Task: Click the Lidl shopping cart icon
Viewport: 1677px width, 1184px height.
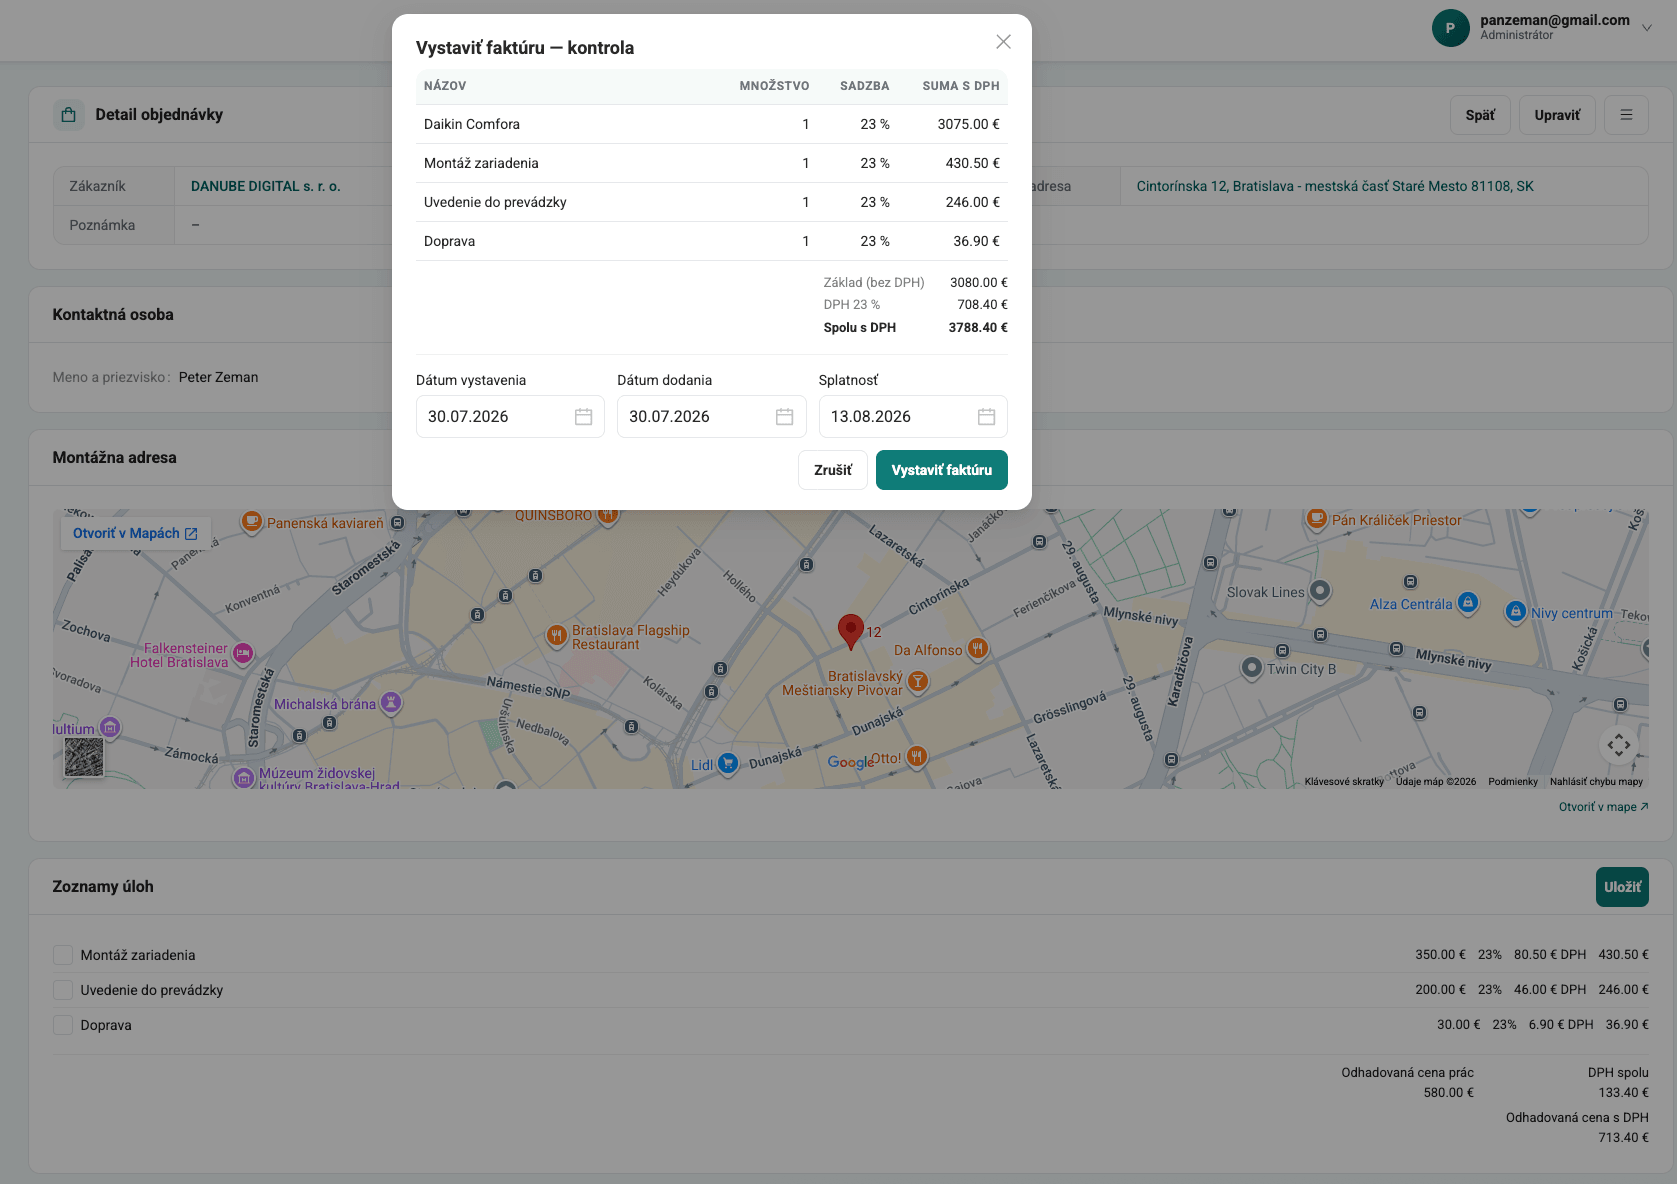Action: 728,763
